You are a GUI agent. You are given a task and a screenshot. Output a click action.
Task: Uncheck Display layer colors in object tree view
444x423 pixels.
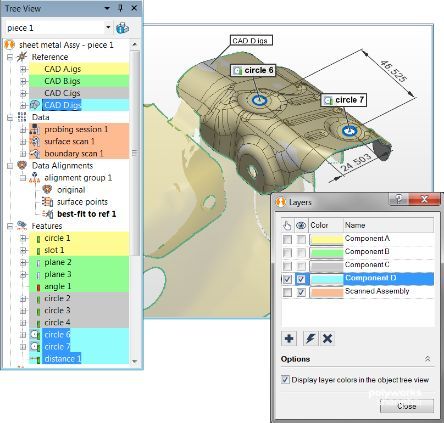pyautogui.click(x=285, y=380)
